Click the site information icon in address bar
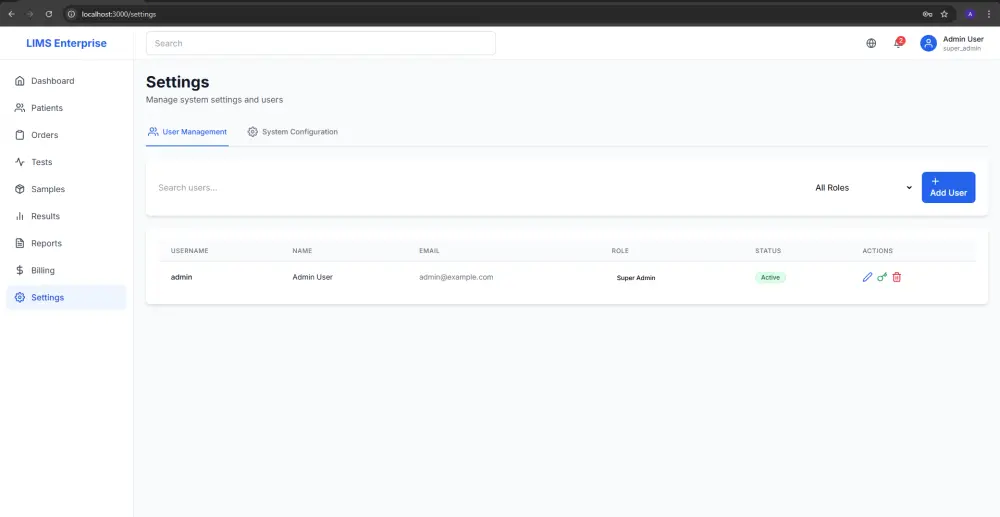The image size is (1000, 517). pyautogui.click(x=71, y=13)
